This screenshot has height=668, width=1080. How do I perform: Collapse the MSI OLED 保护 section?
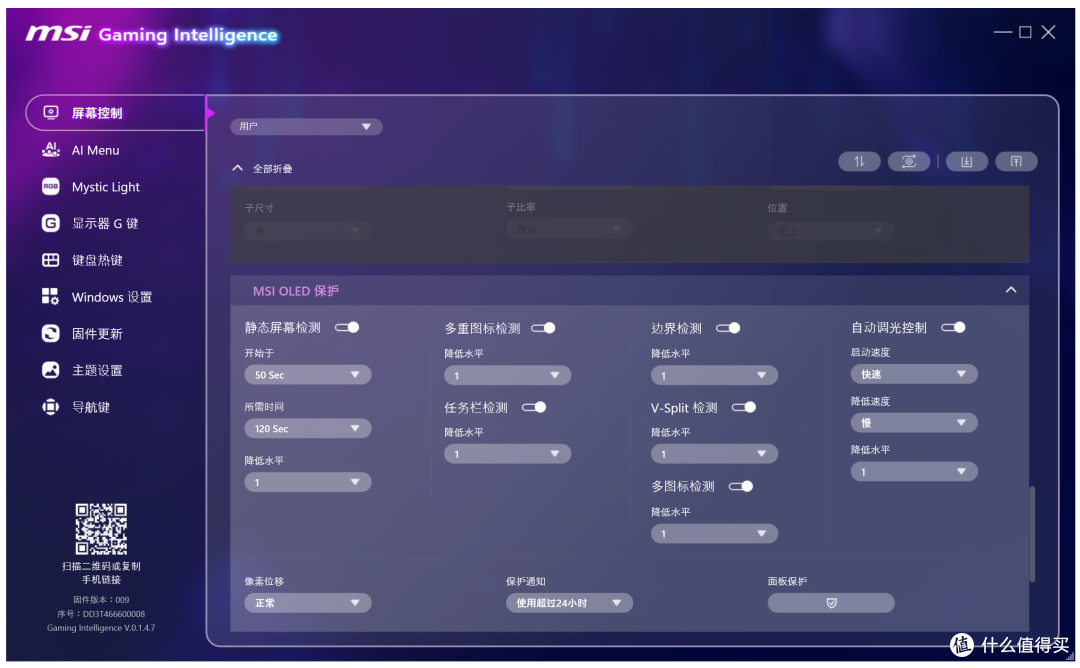pyautogui.click(x=1010, y=290)
